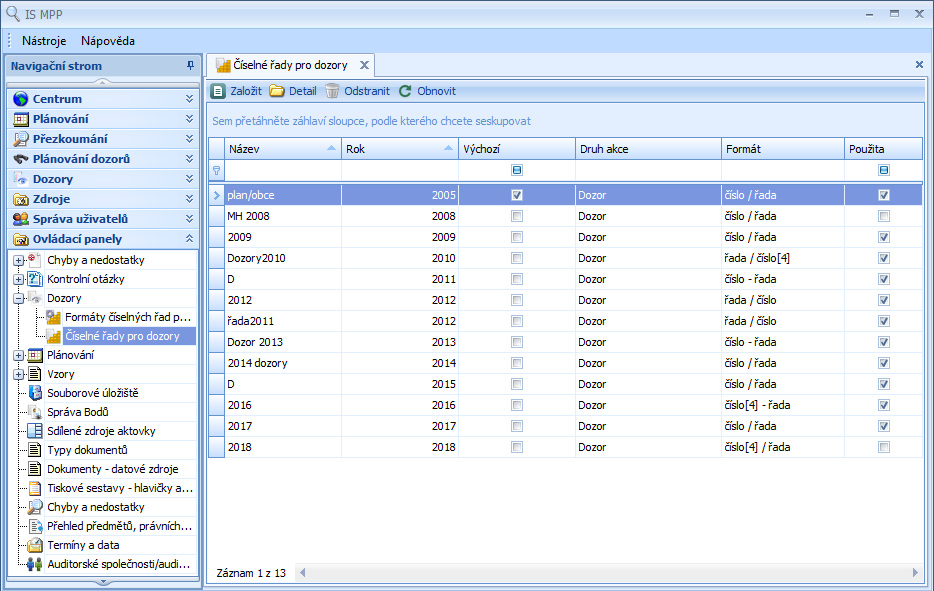Expand the Vzory tree node
This screenshot has width=934, height=591.
pos(18,374)
